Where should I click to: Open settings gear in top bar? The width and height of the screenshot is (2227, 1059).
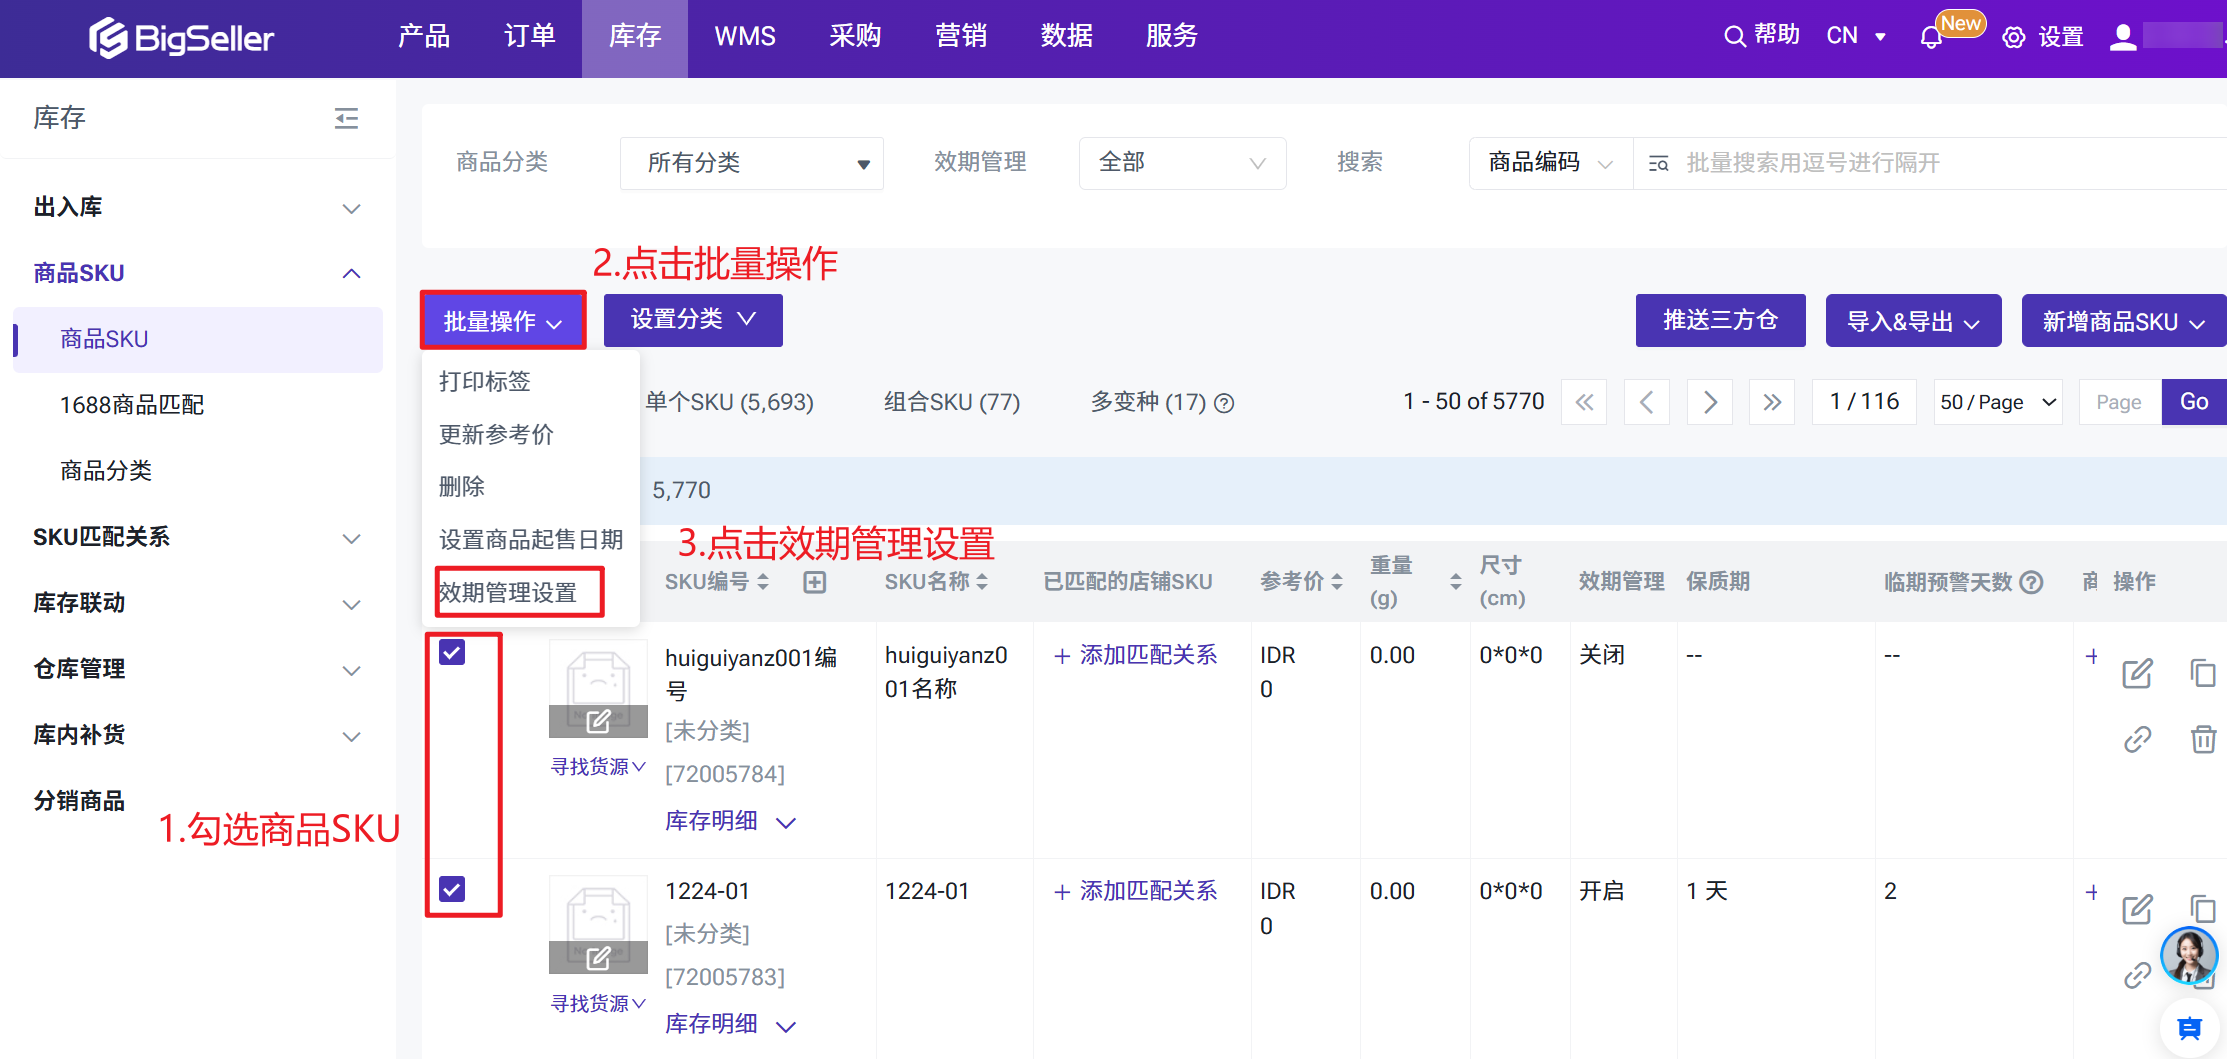click(x=2014, y=38)
